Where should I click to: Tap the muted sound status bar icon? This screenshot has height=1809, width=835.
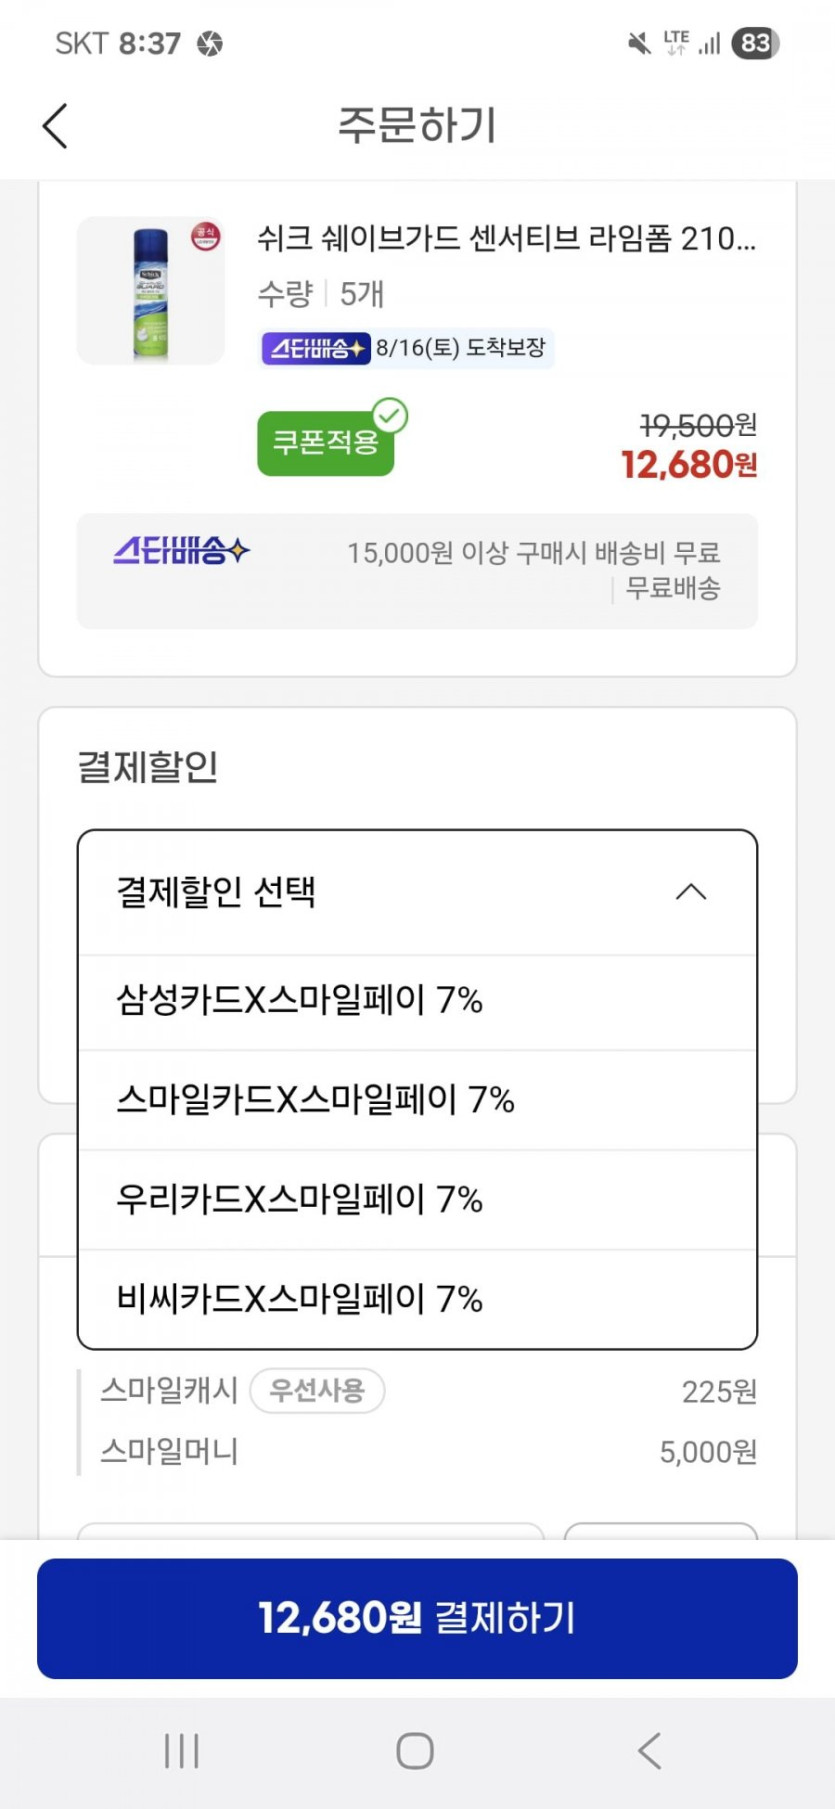point(639,43)
